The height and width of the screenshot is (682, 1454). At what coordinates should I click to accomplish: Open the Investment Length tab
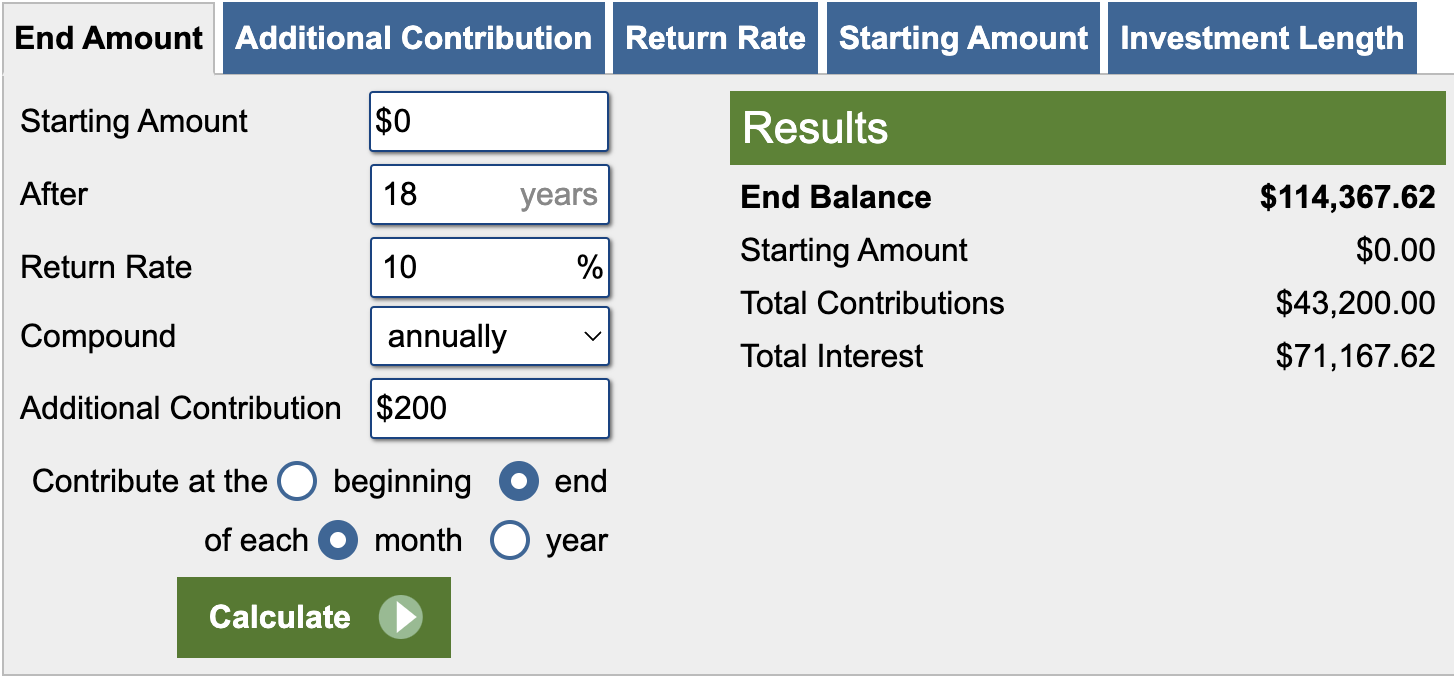click(x=1261, y=38)
